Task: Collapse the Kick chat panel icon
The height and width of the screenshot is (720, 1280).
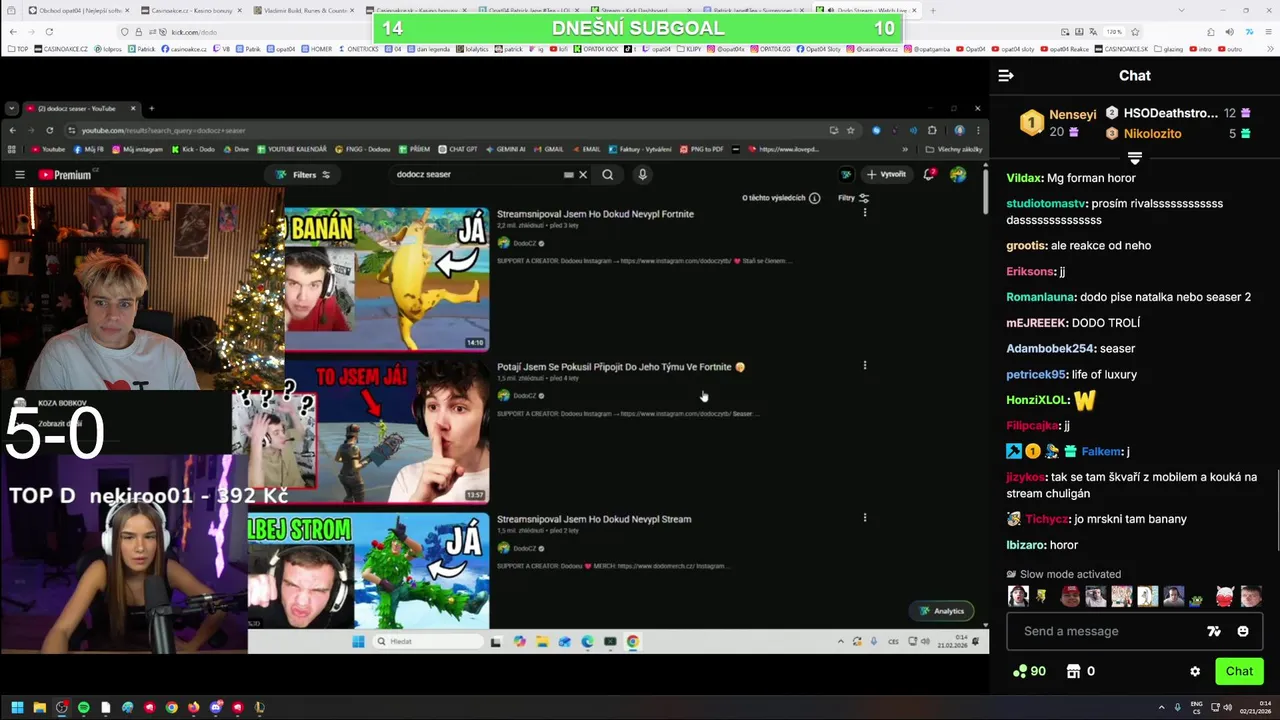Action: pos(1006,76)
